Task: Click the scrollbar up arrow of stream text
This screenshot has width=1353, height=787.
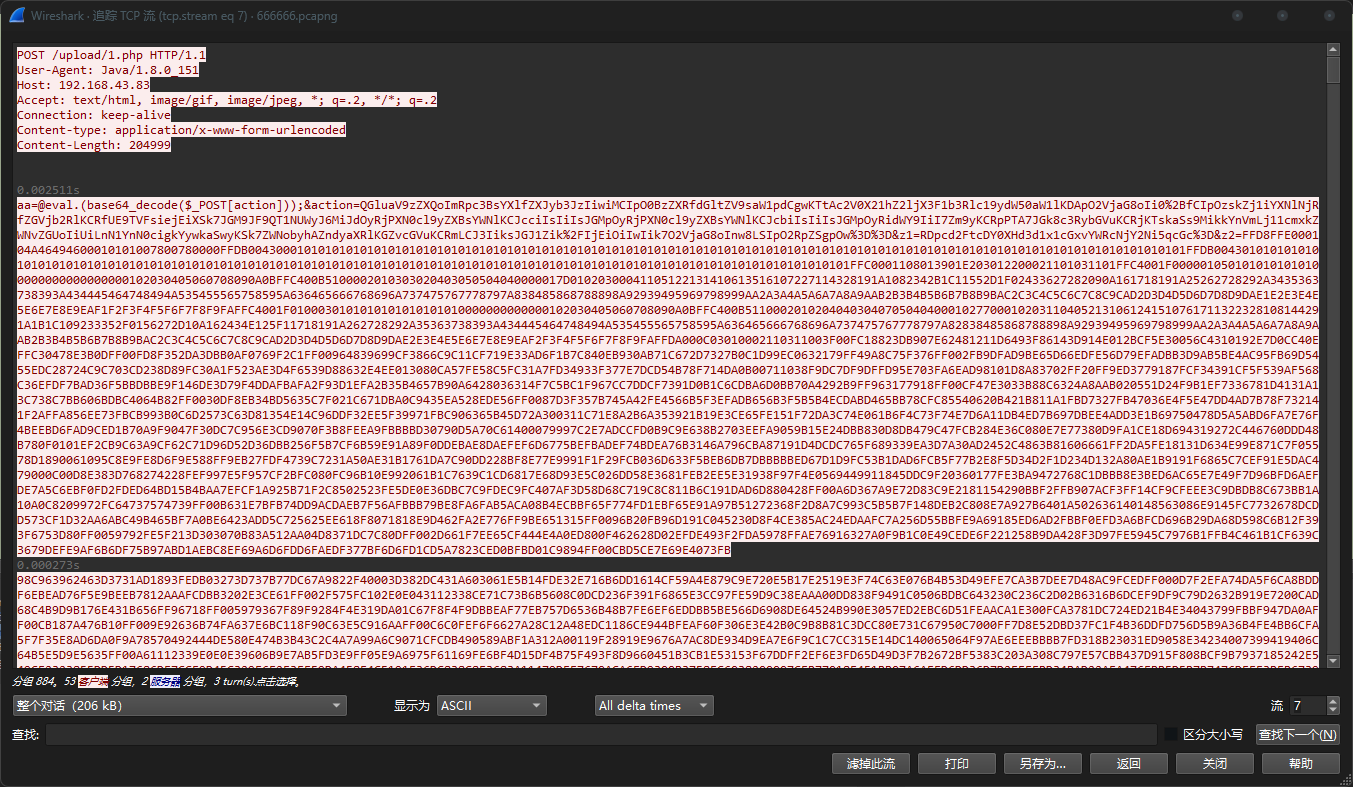Action: [x=1333, y=50]
